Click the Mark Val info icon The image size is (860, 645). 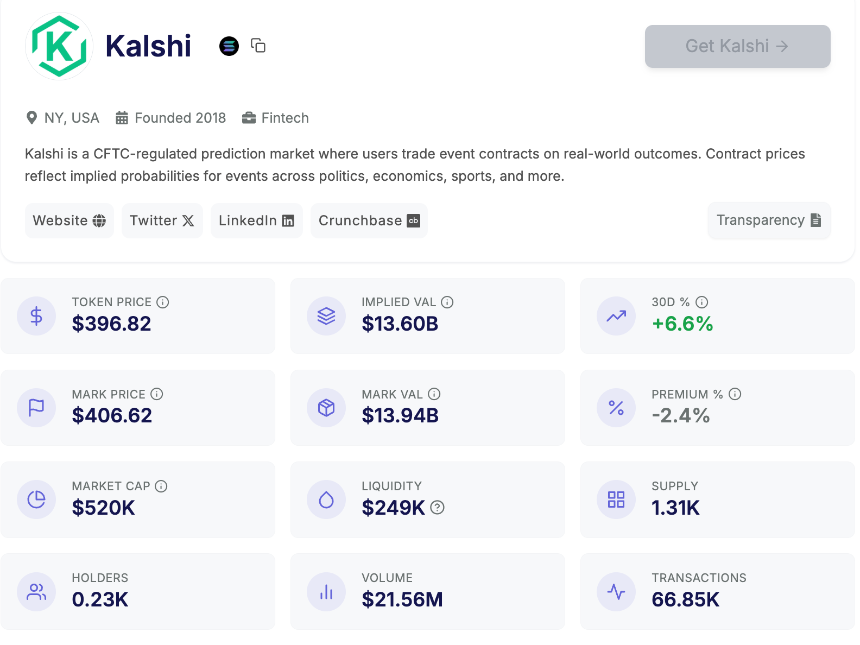coord(434,394)
